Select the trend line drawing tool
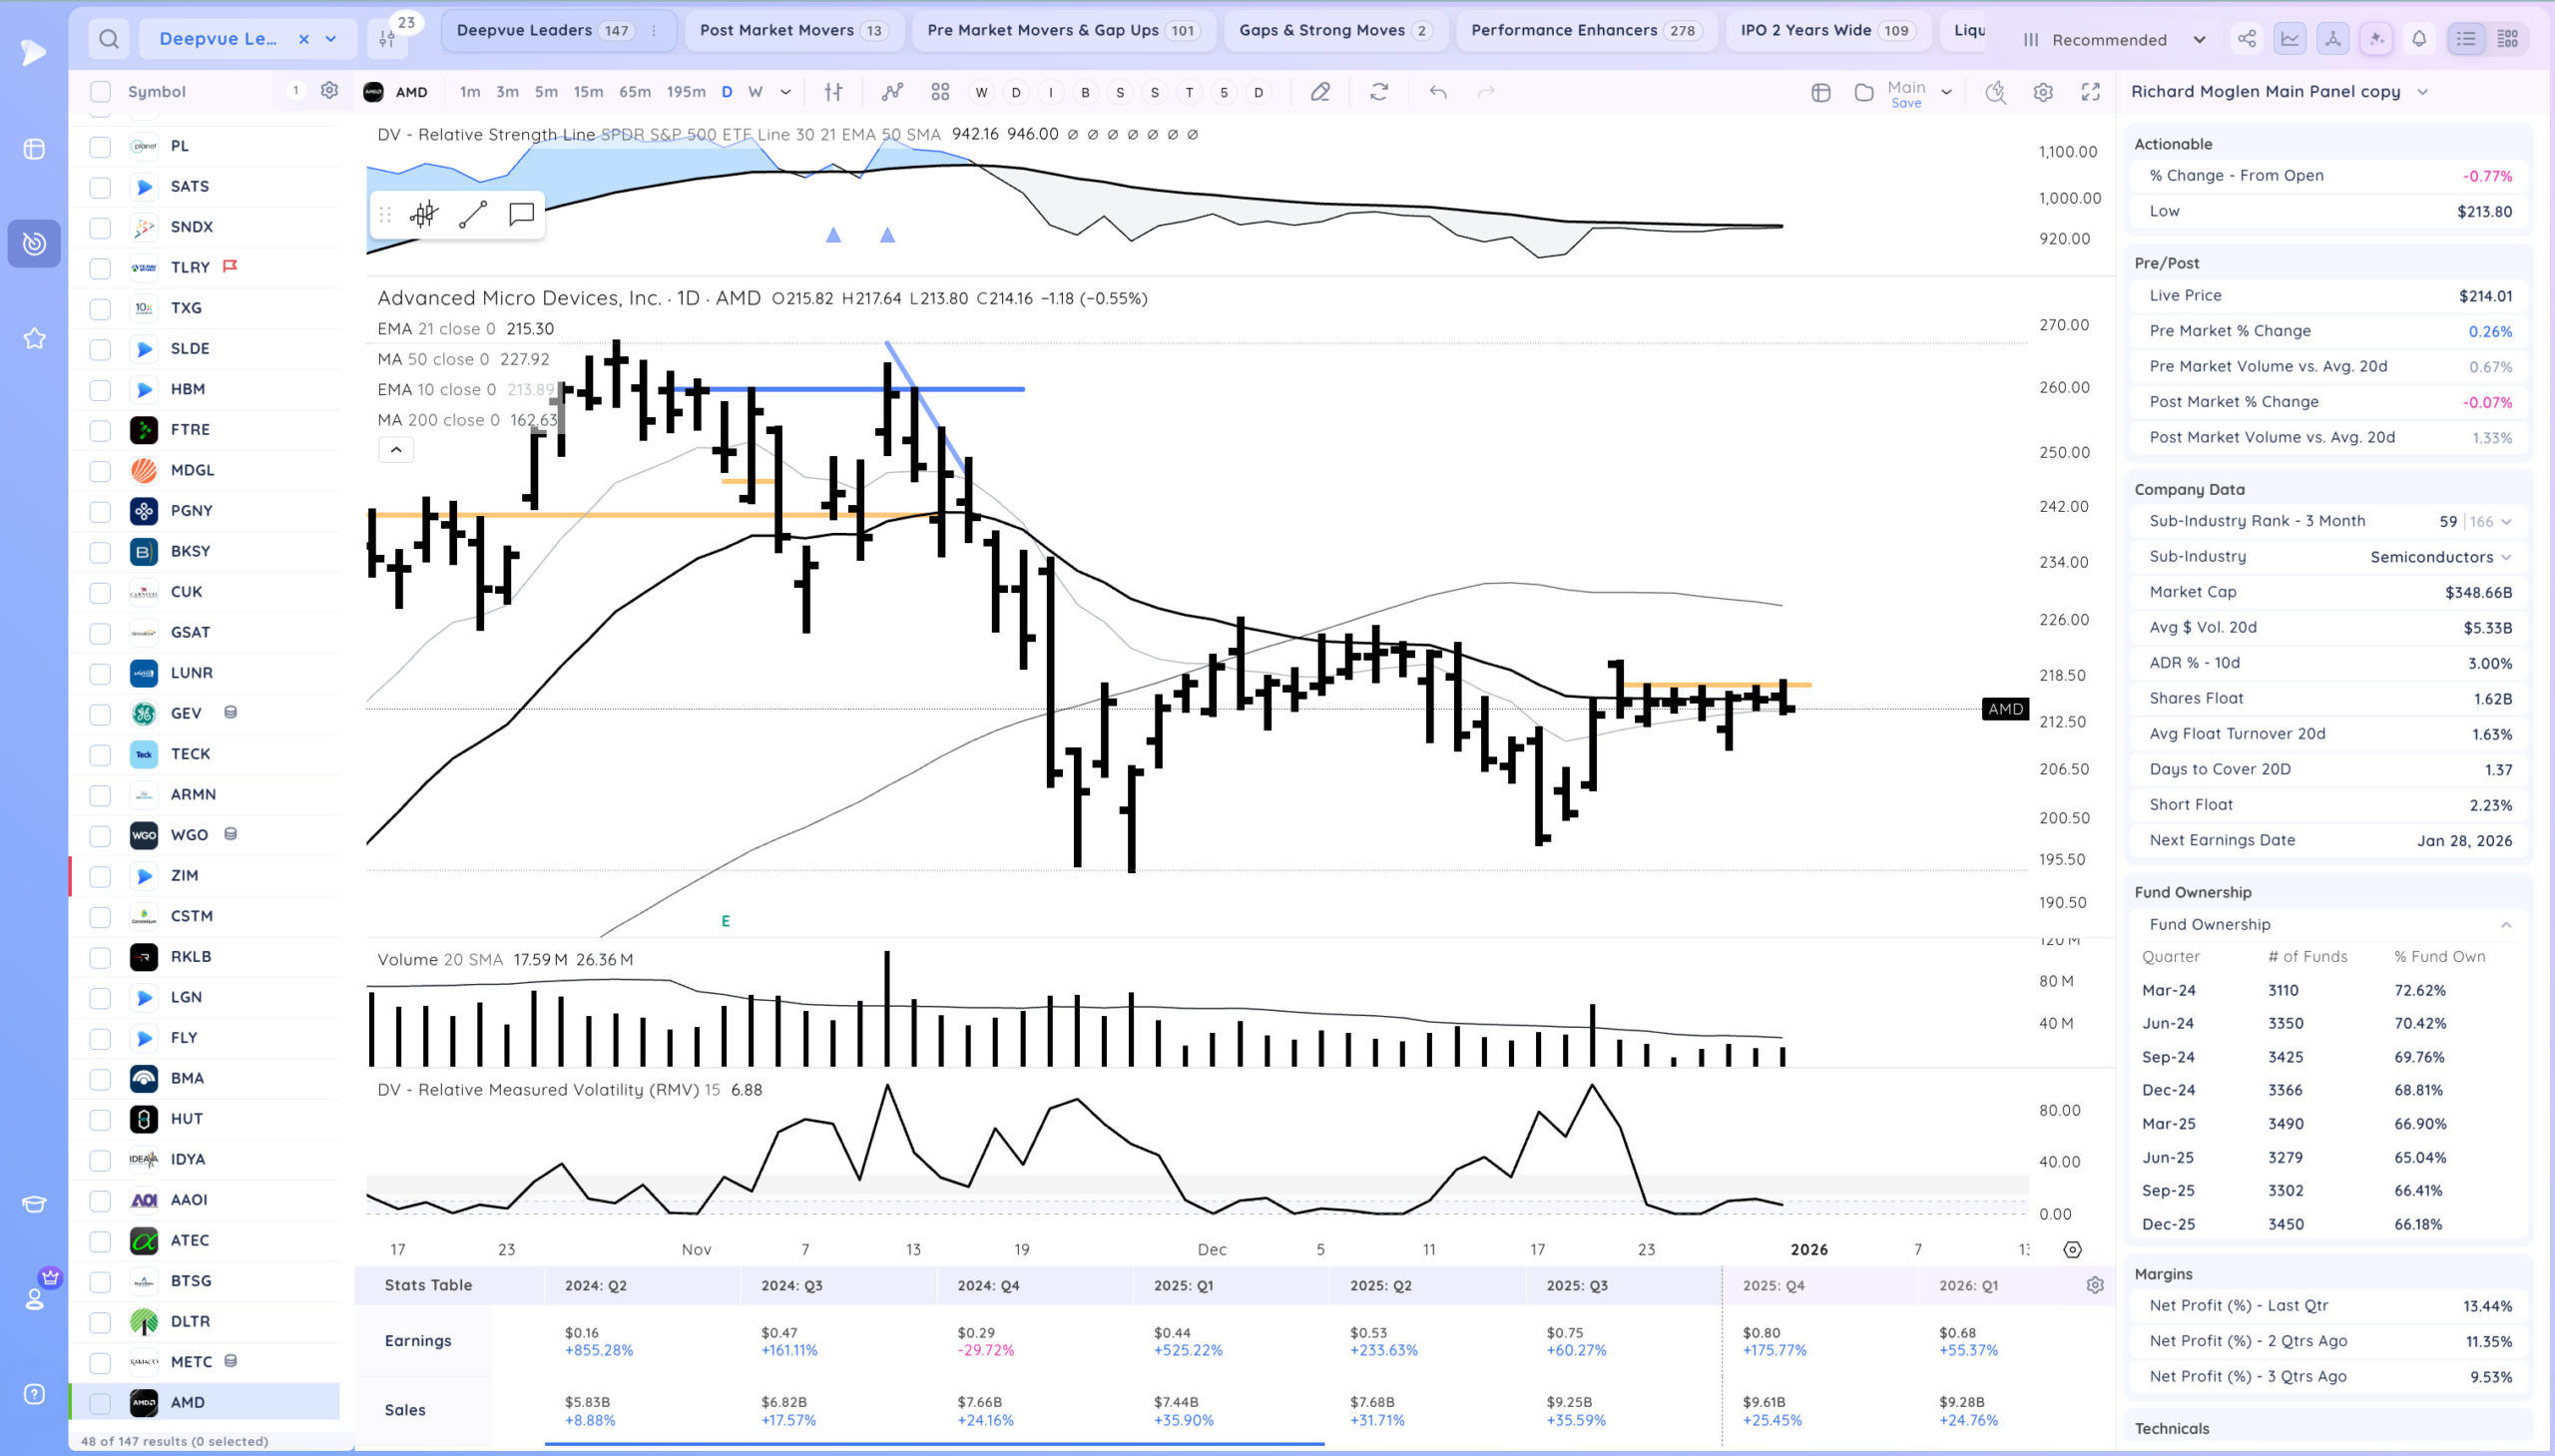This screenshot has height=1456, width=2555. [473, 214]
